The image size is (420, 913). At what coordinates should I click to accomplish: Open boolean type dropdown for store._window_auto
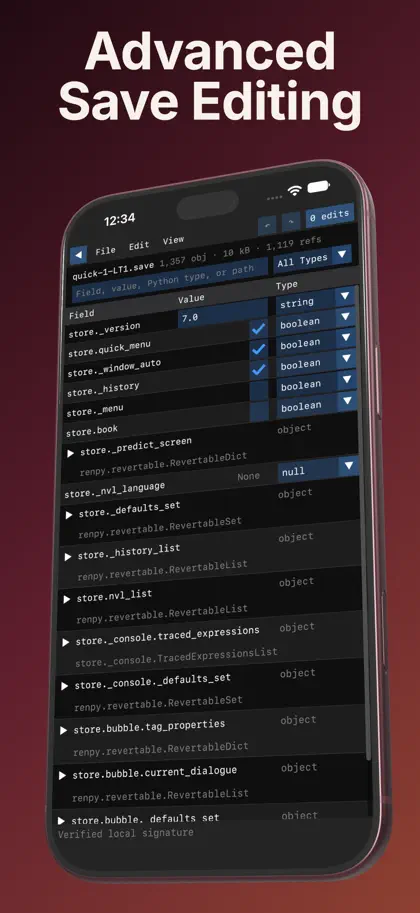(x=315, y=341)
